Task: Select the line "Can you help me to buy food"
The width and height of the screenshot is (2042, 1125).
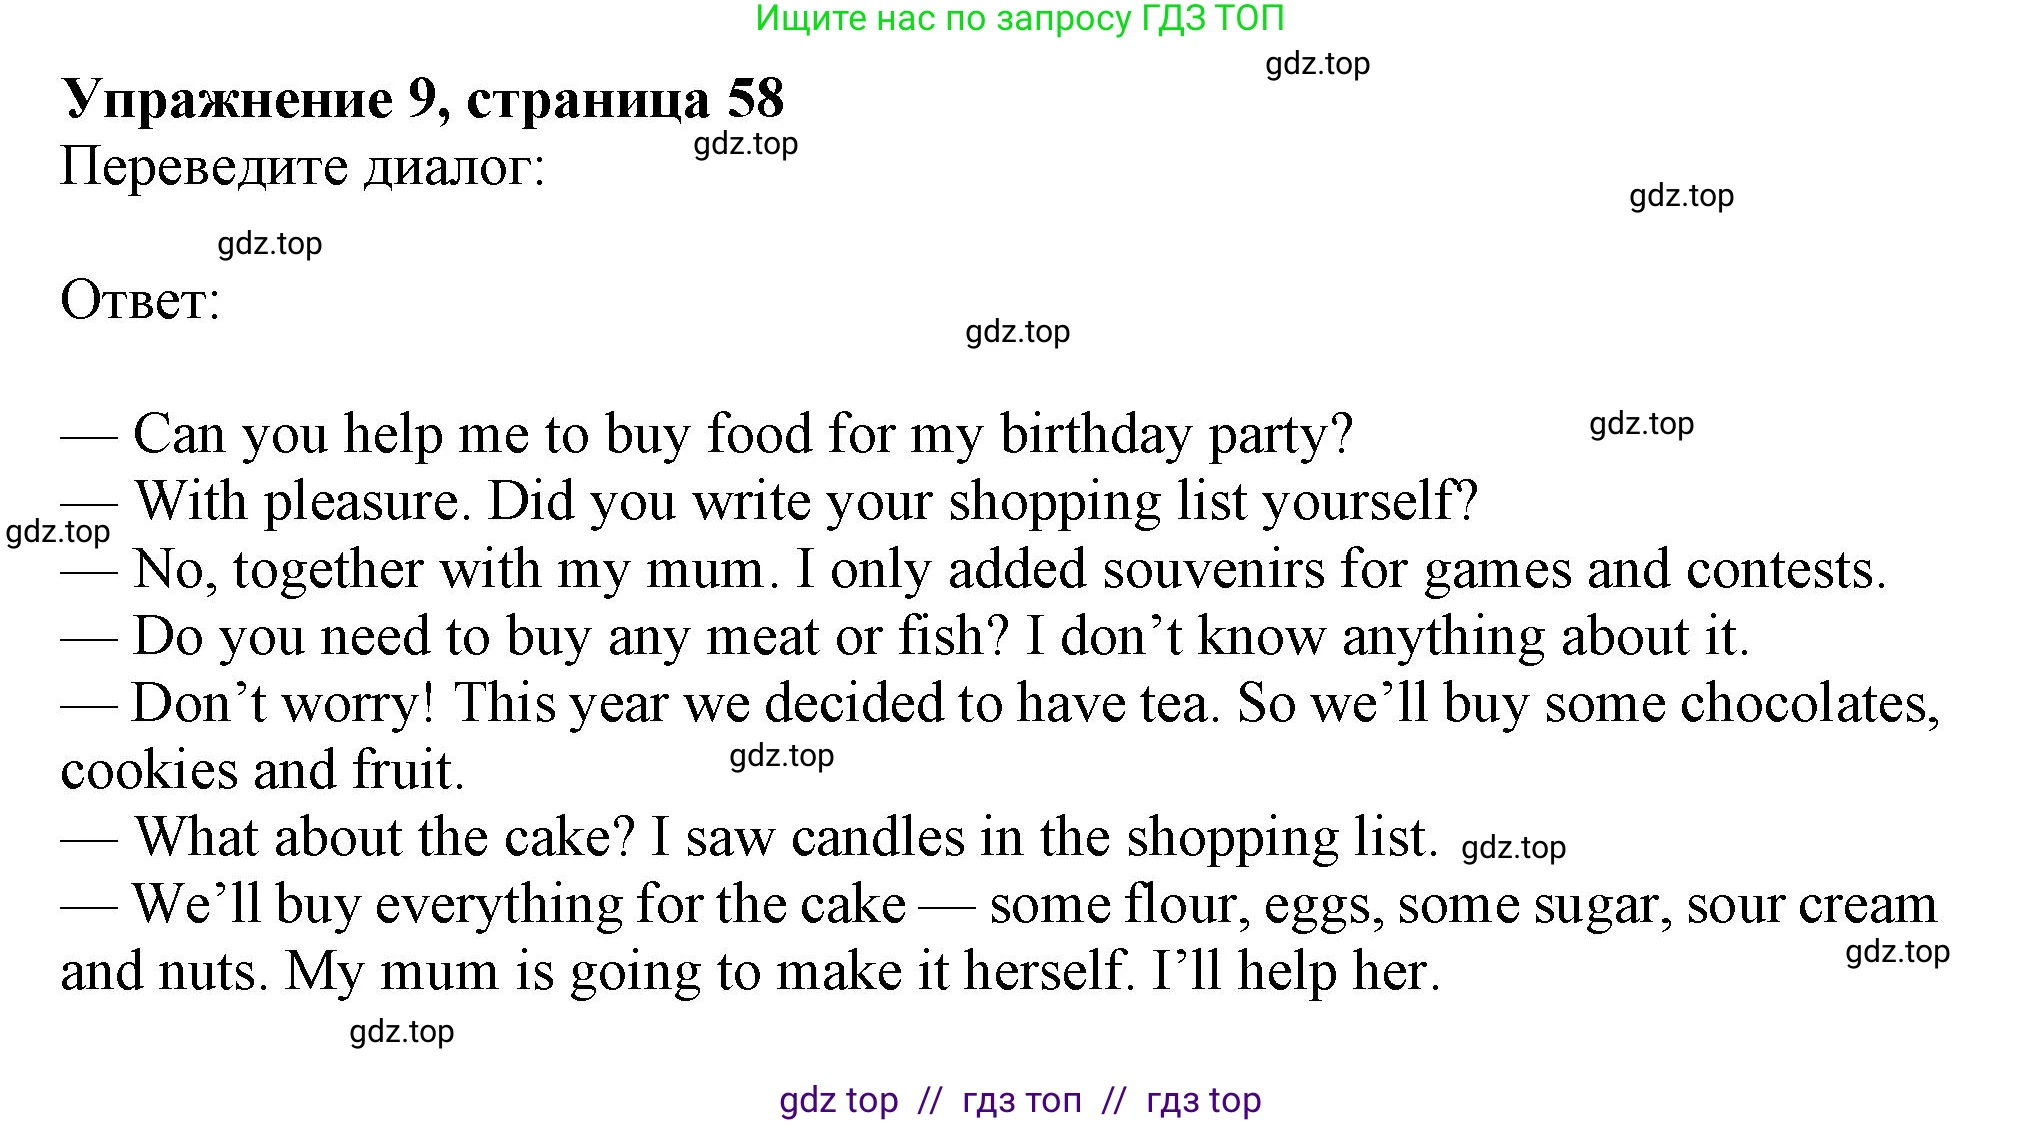Action: point(706,435)
